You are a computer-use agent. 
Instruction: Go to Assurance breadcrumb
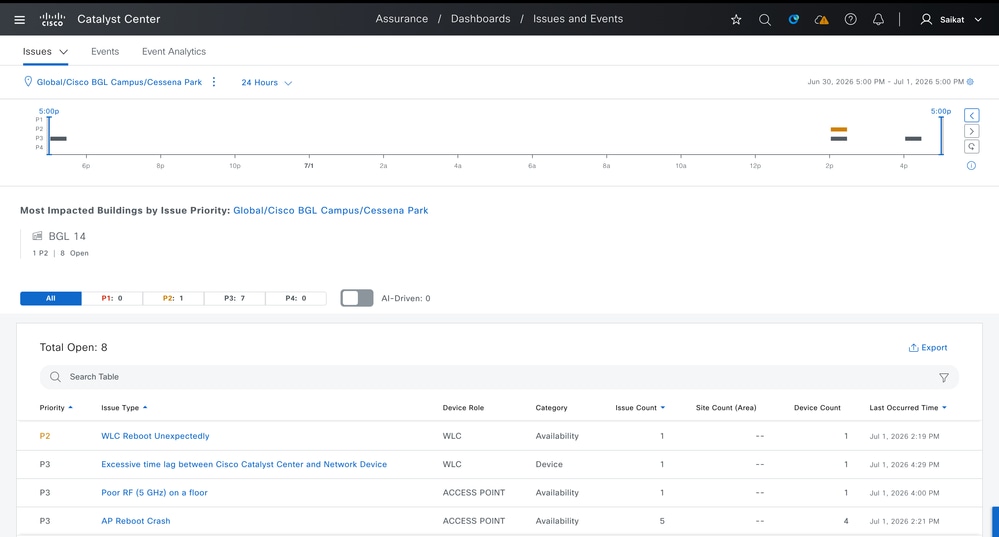[401, 19]
